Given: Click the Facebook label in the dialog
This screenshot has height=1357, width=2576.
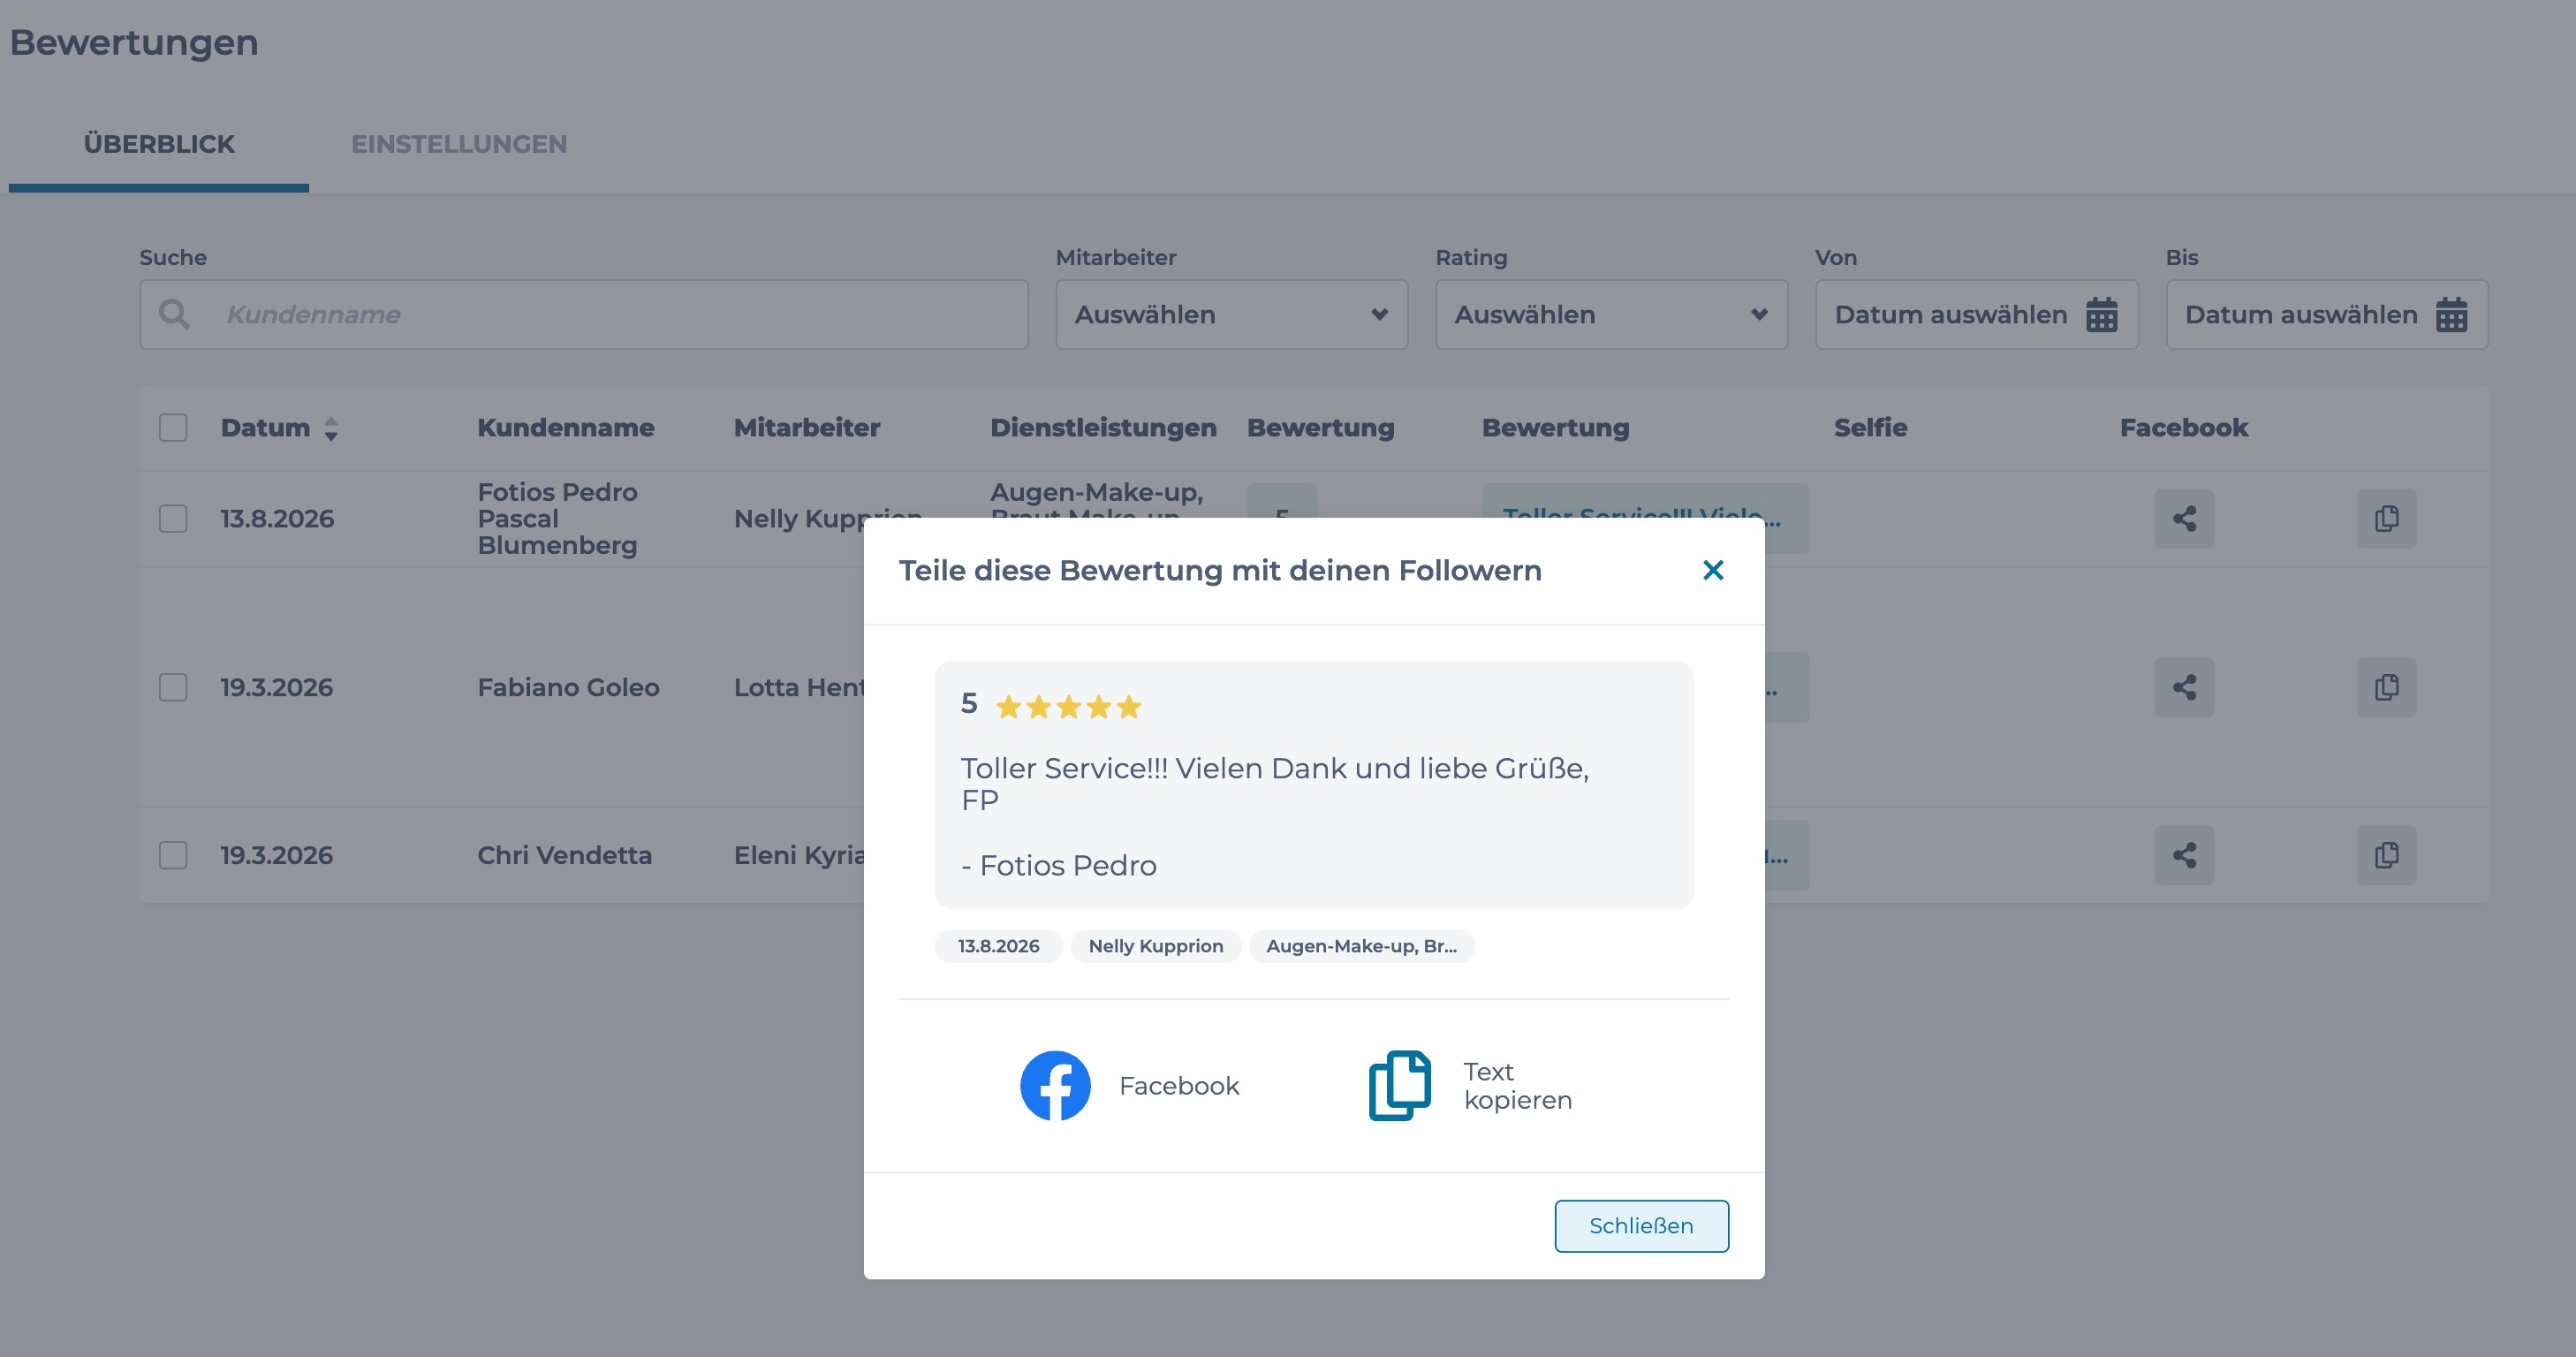Looking at the screenshot, I should [1179, 1086].
